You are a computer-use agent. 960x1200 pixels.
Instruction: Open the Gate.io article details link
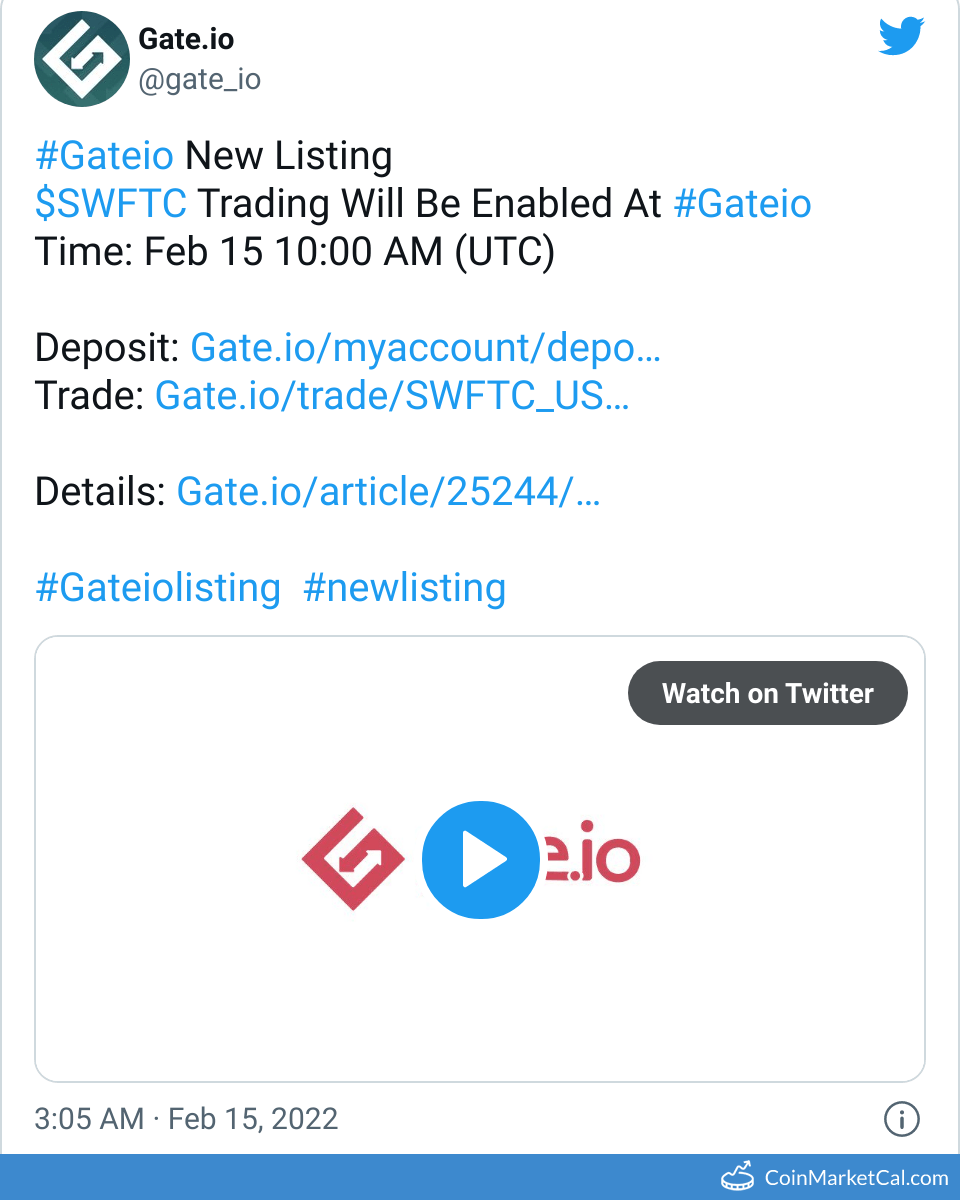(388, 492)
